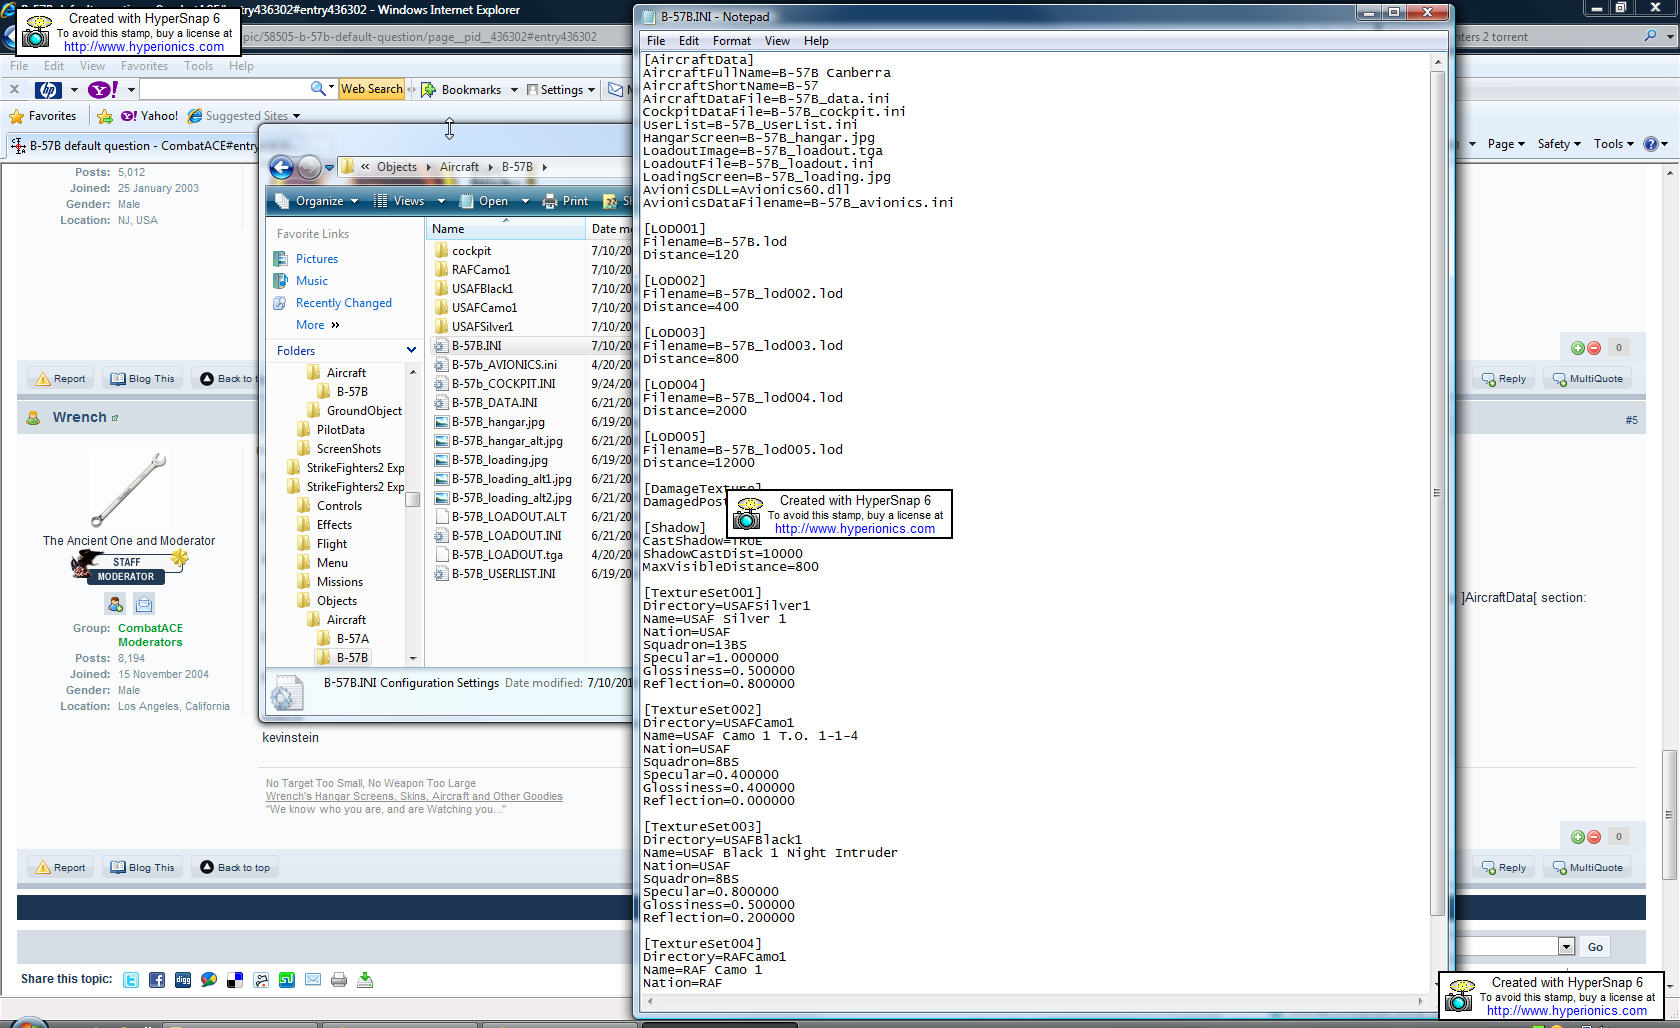Share topic via the Digg icon
Viewport: 1680px width, 1028px height.
click(183, 980)
